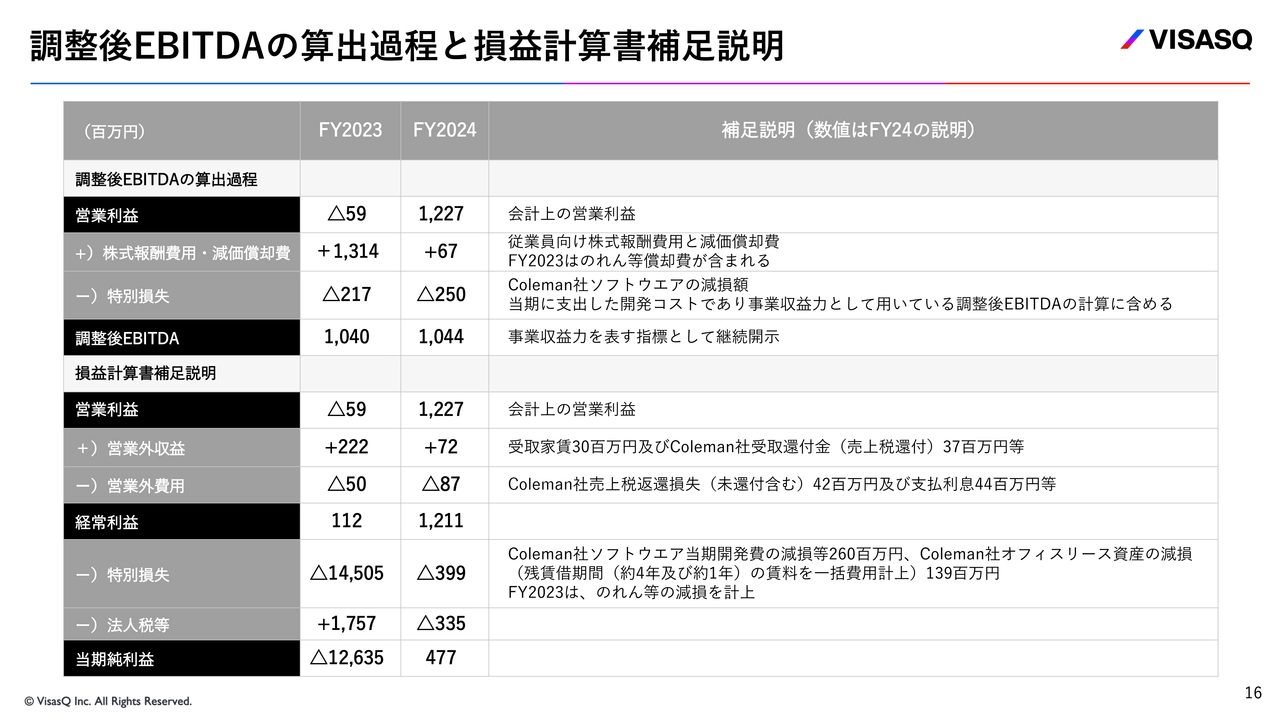Select the +1,757 value
The image size is (1280, 720).
point(347,624)
